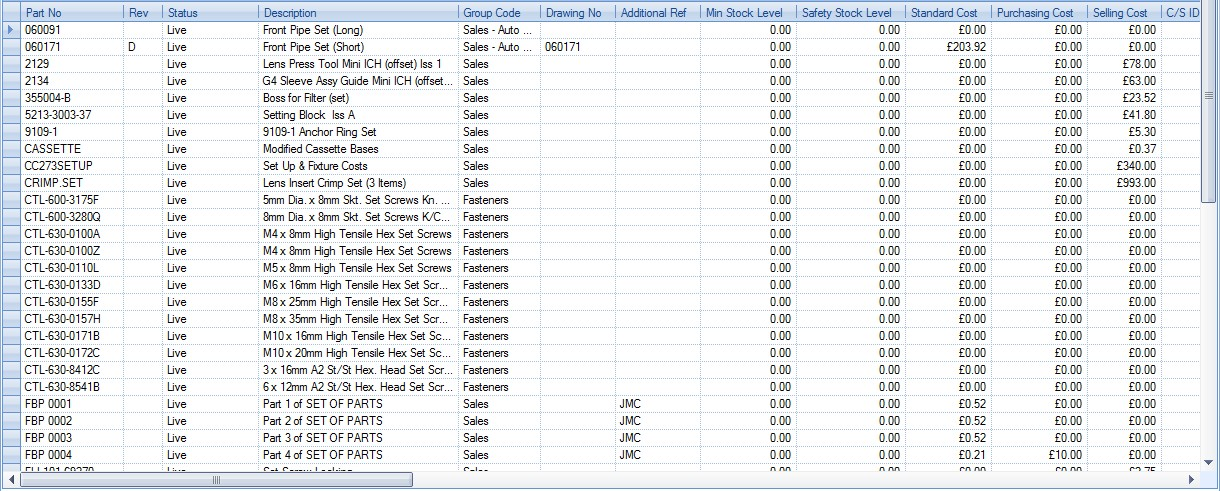Click the Status column header
The height and width of the screenshot is (491, 1220).
point(209,13)
